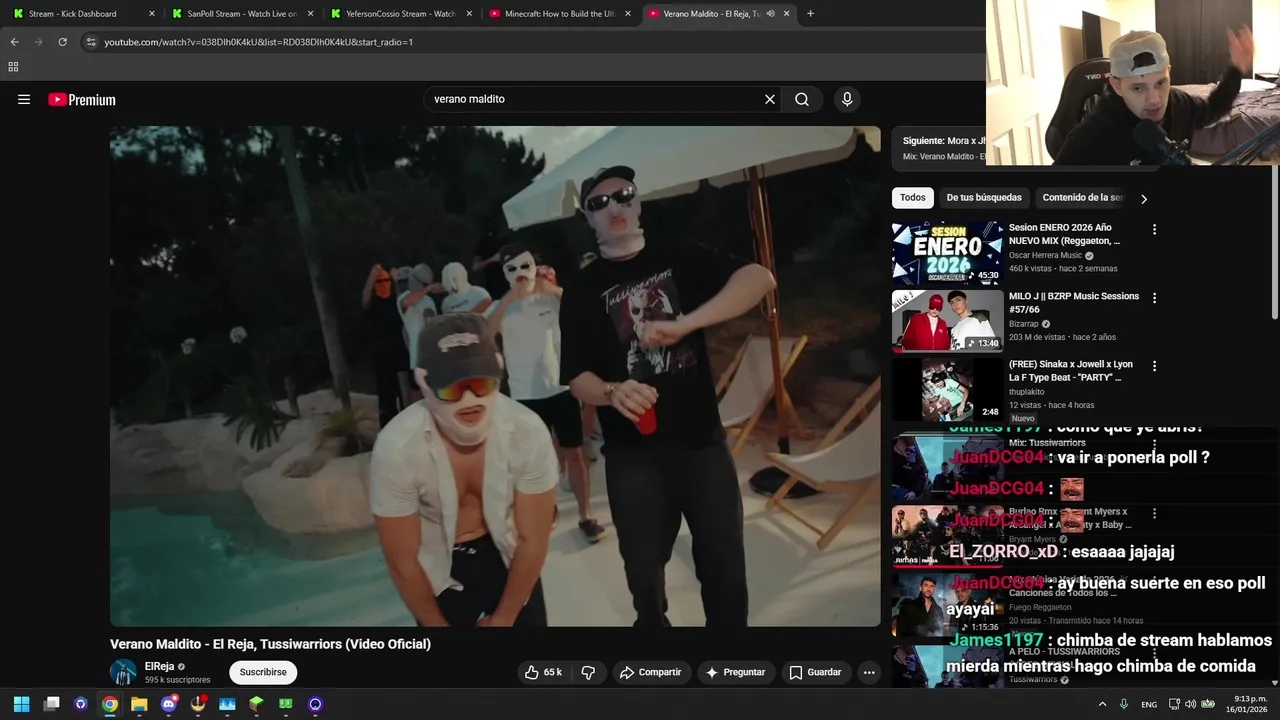The image size is (1280, 720).
Task: Go to YouTube Premium home logo
Action: (x=82, y=100)
